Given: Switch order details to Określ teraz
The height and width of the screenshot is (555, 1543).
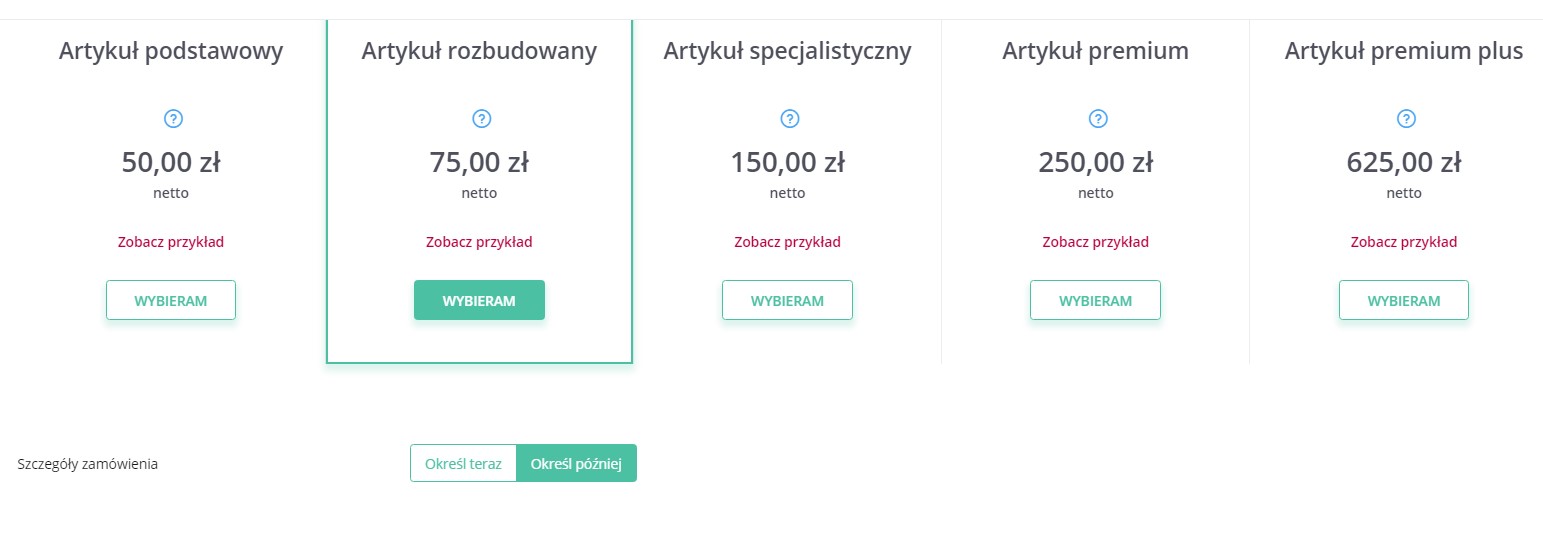Looking at the screenshot, I should pos(463,463).
